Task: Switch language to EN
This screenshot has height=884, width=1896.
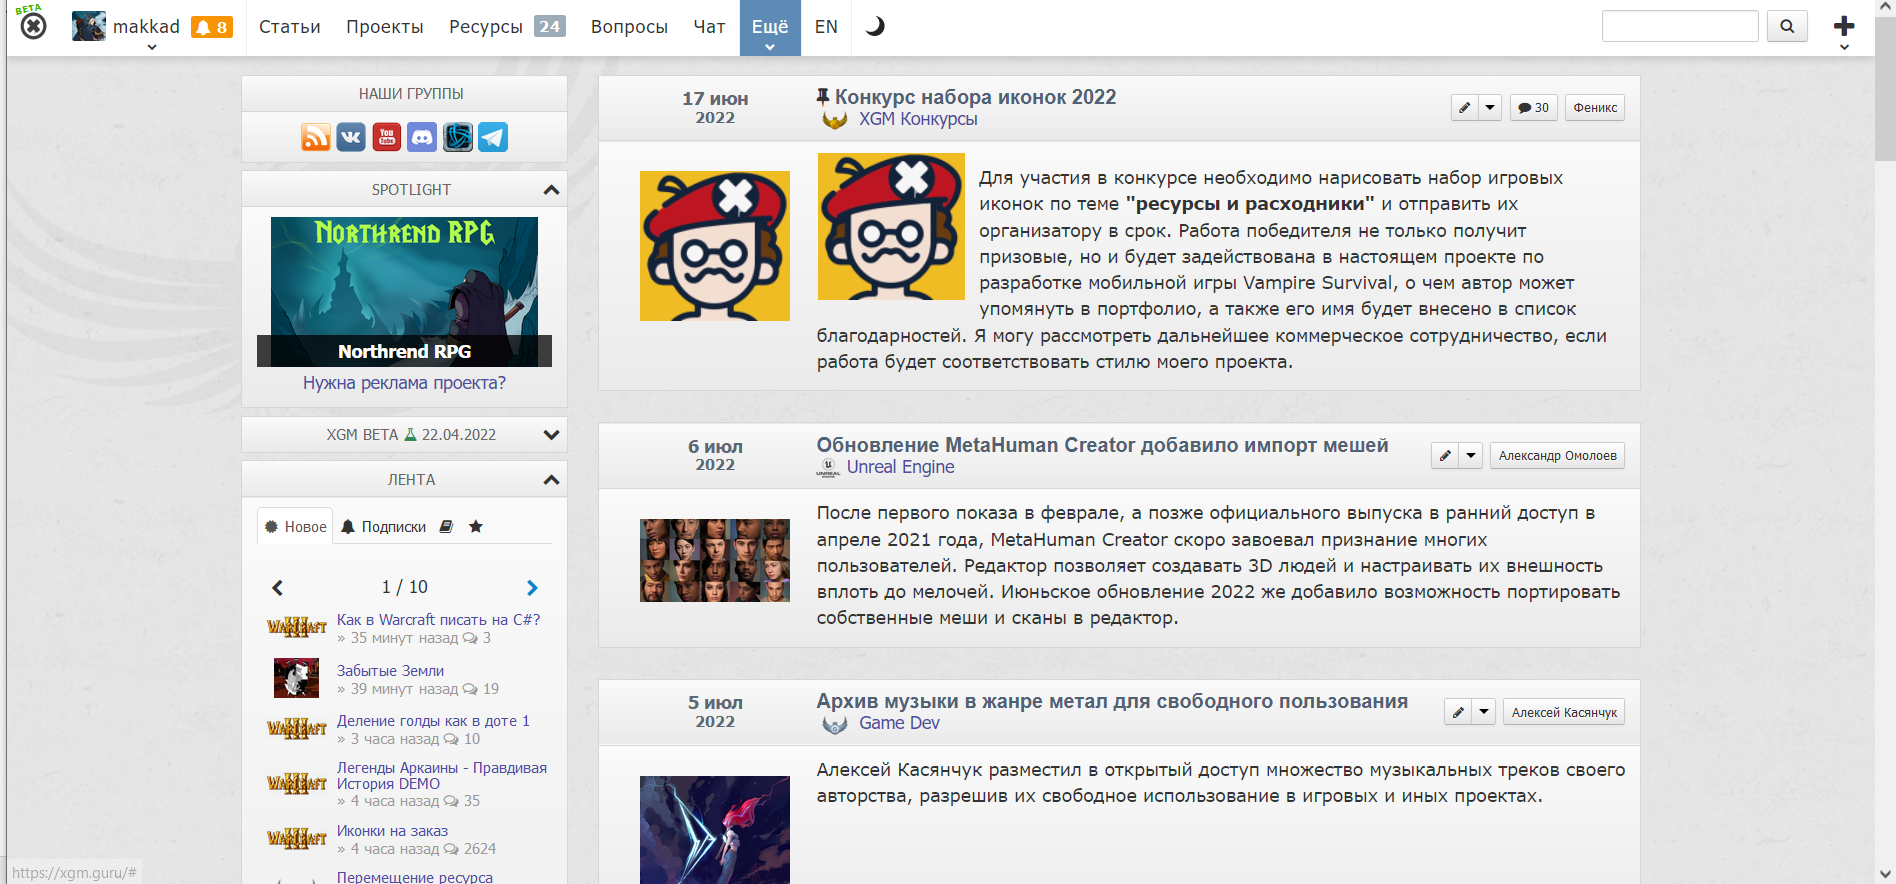Action: [826, 27]
